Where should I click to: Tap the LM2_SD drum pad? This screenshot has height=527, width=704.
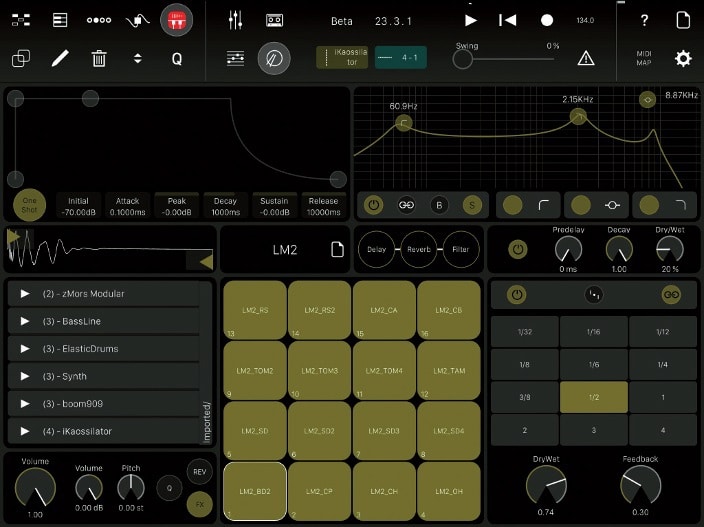pyautogui.click(x=255, y=431)
